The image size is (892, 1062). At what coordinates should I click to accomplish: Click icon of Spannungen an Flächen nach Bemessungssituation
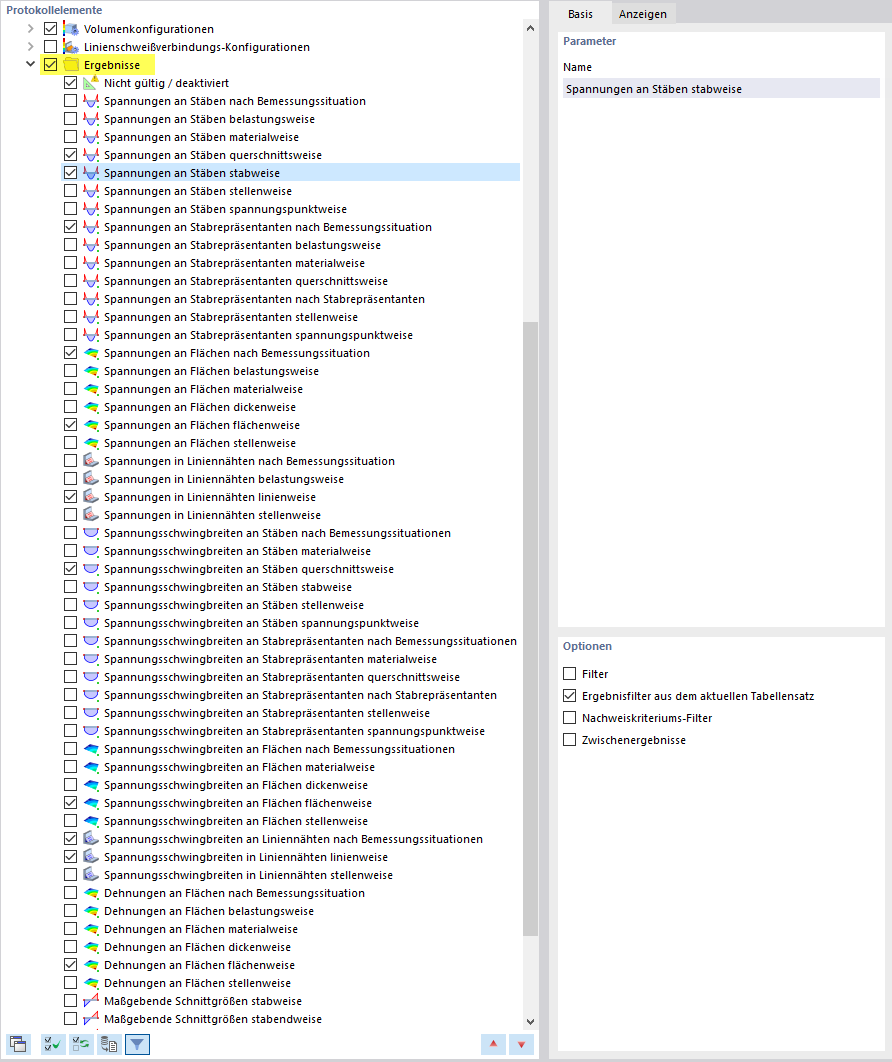click(x=91, y=353)
